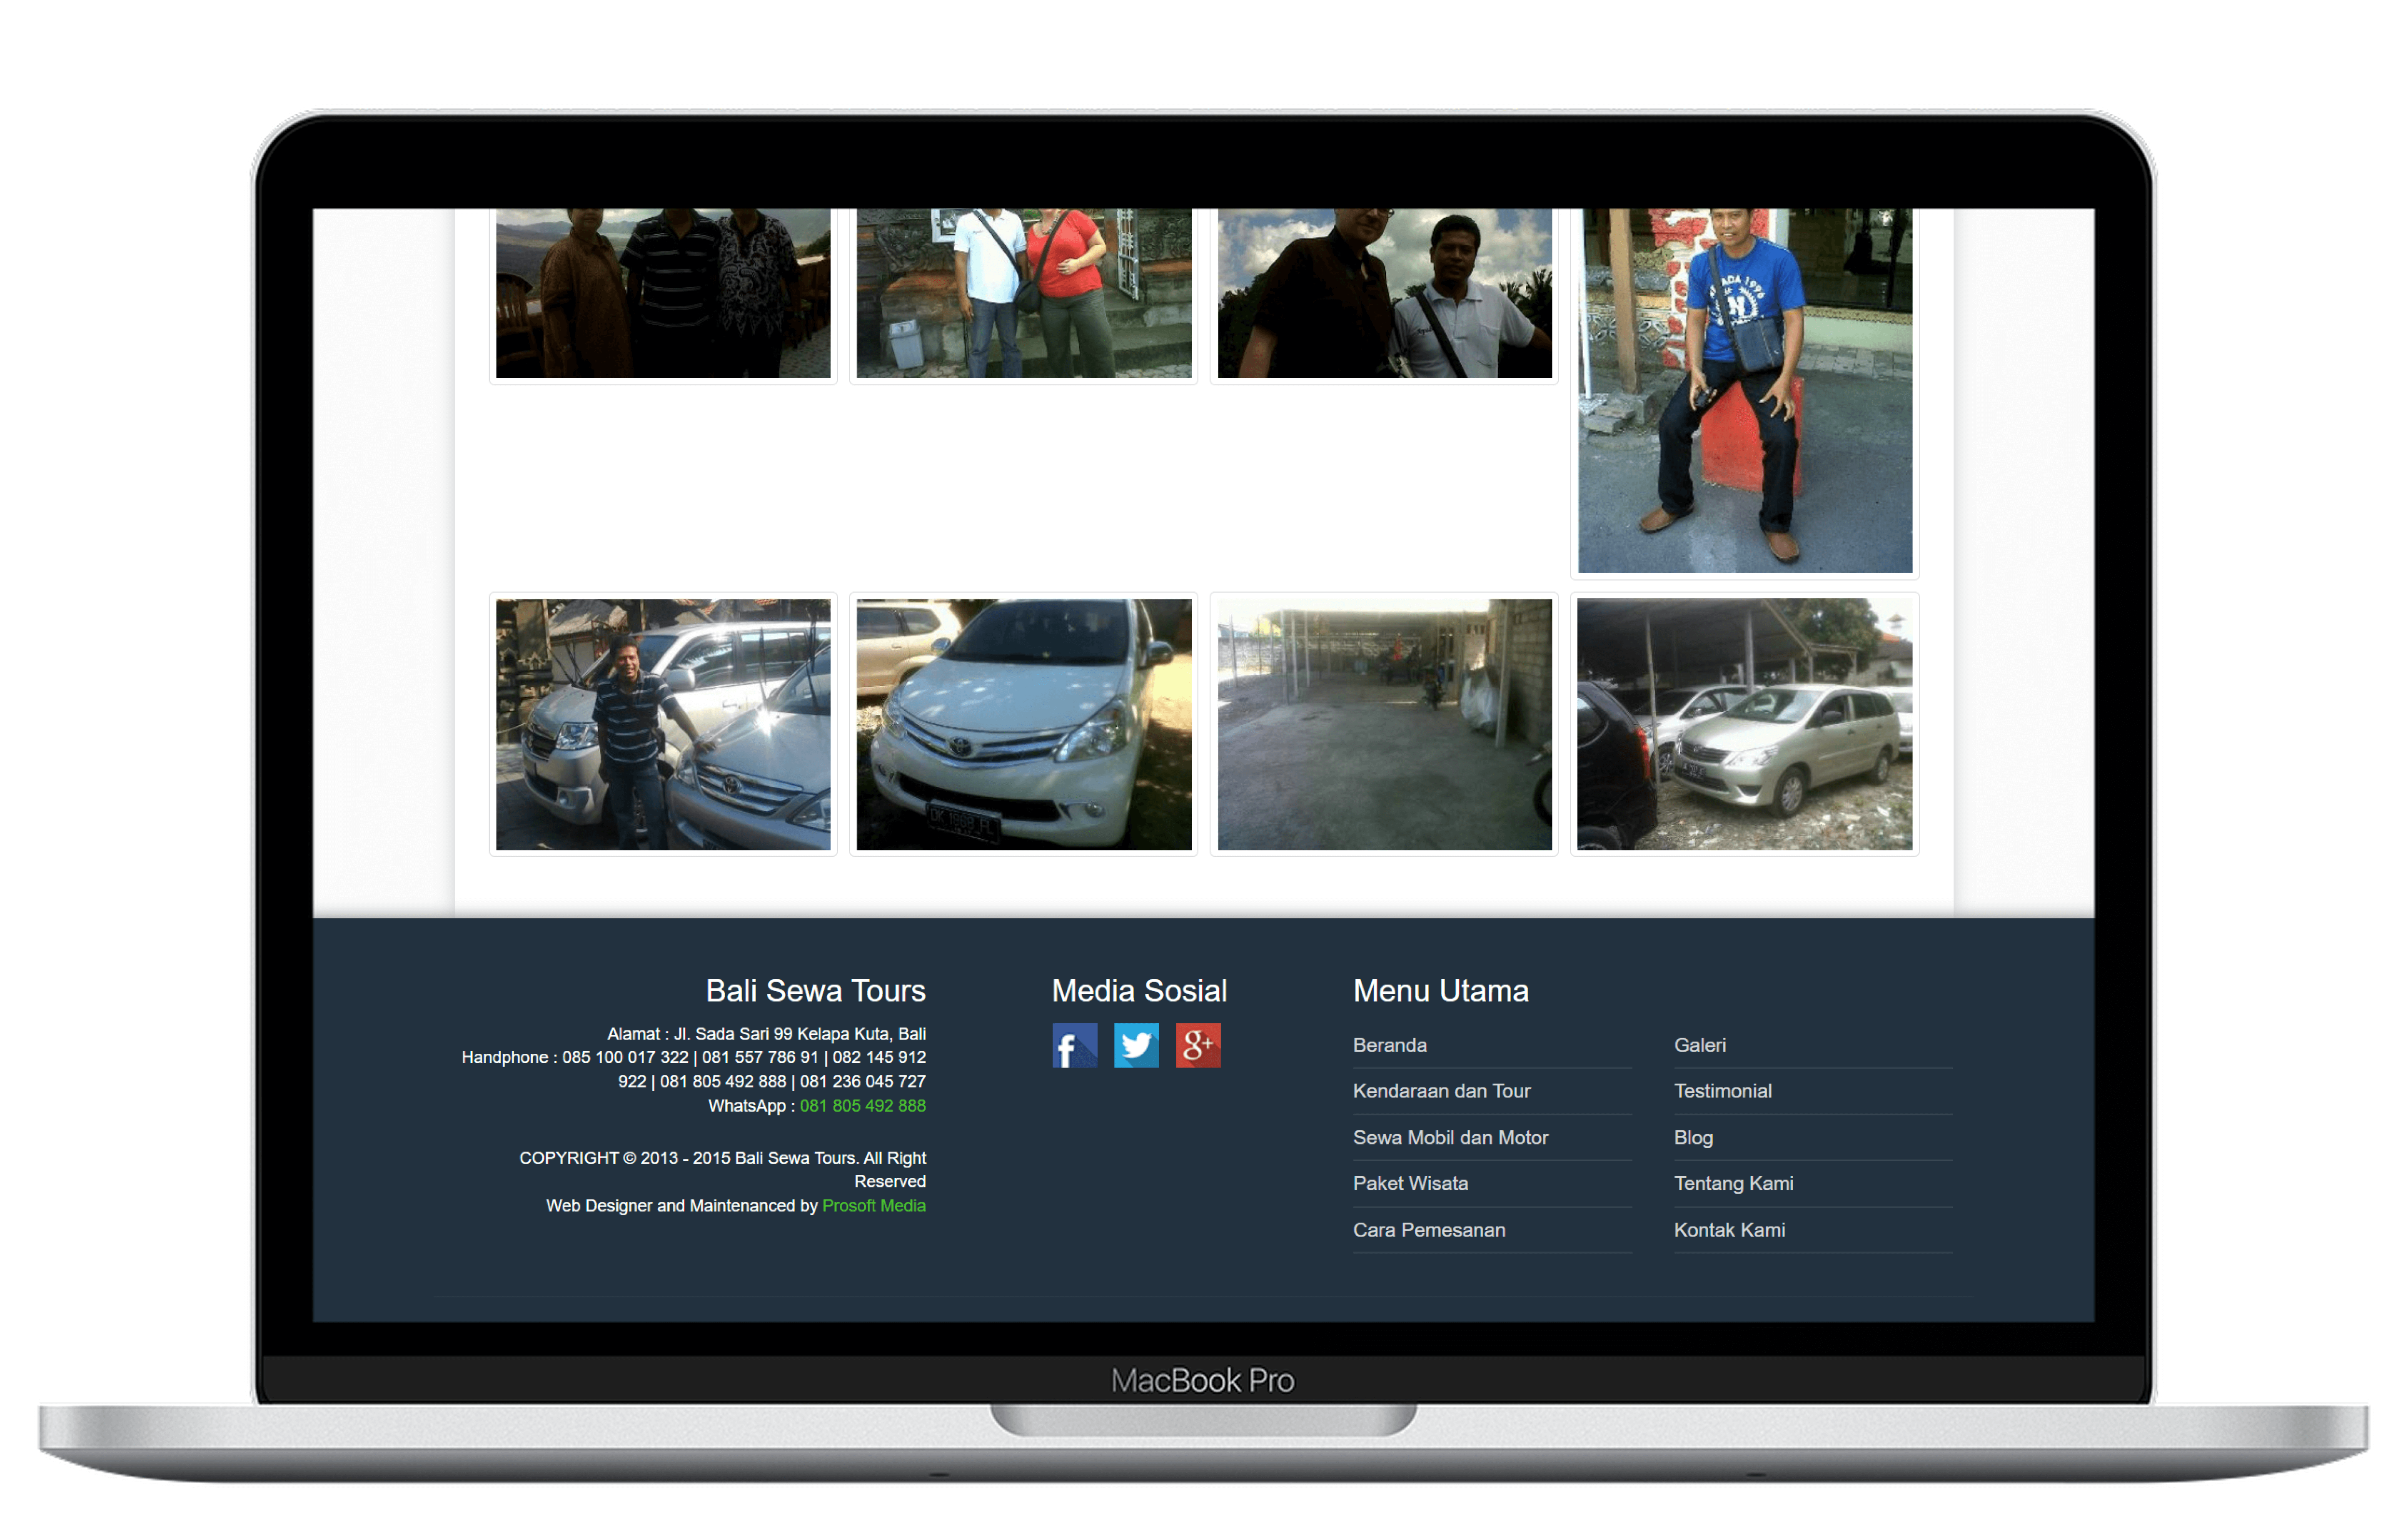Select handphone number 085 100 017 322

[x=625, y=1057]
